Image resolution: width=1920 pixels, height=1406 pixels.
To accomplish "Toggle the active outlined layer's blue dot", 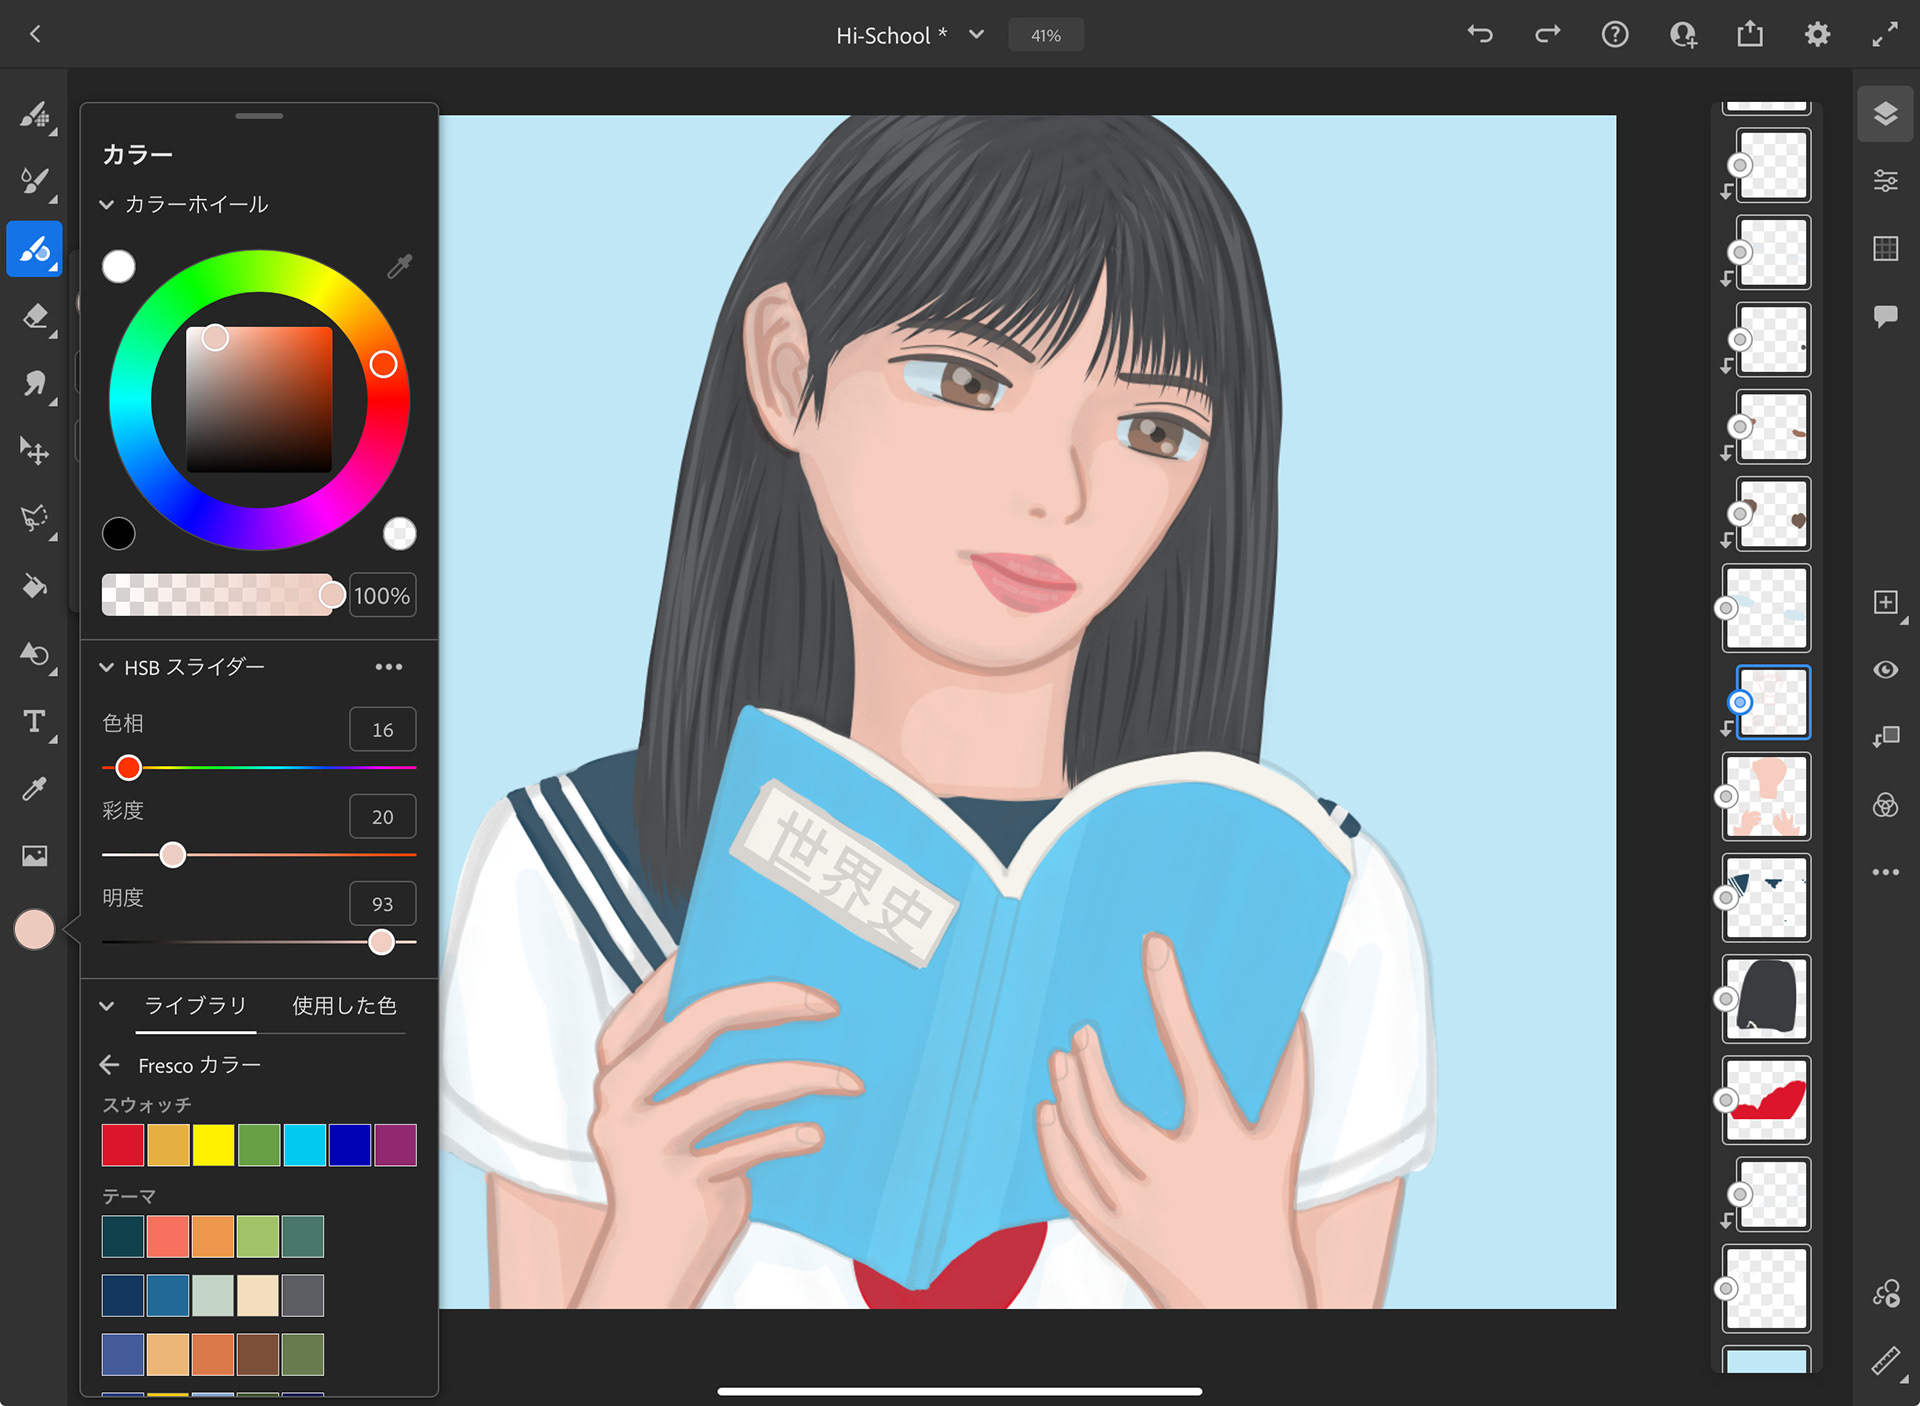I will tap(1740, 702).
